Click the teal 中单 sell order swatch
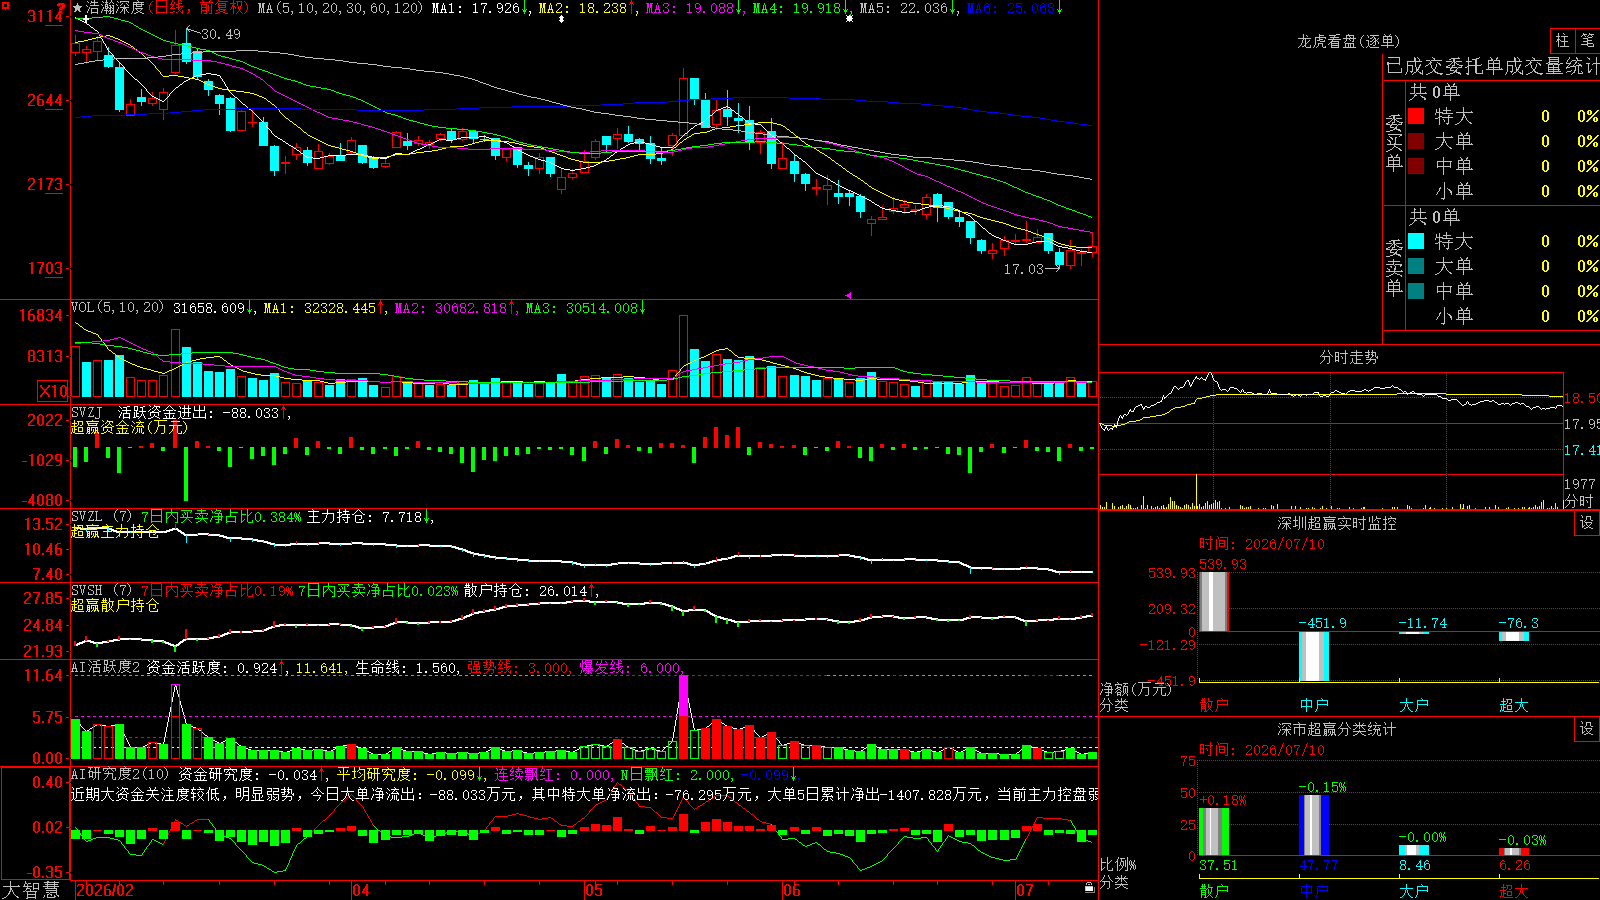This screenshot has height=900, width=1600. [x=1416, y=290]
